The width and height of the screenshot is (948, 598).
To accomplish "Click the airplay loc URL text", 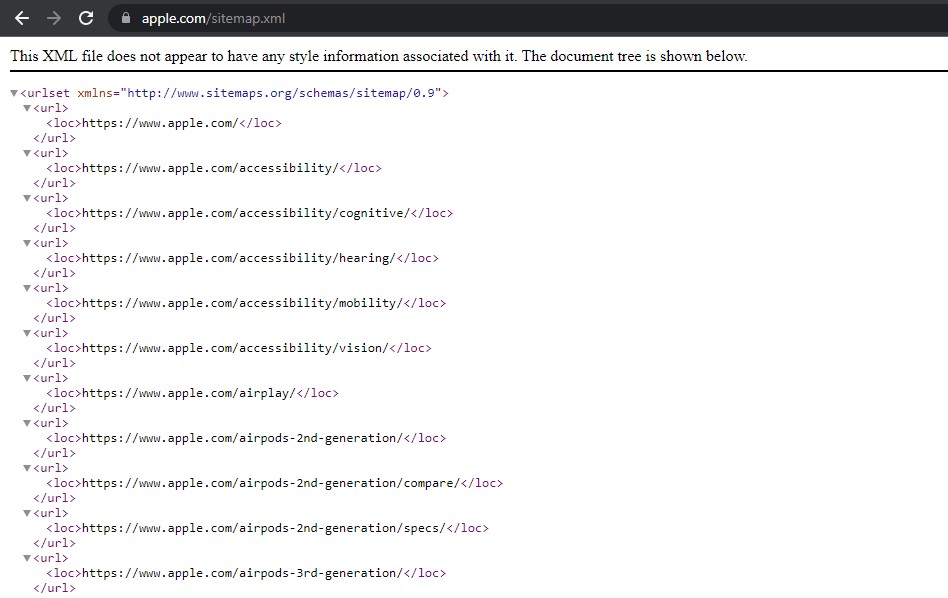I will [x=189, y=393].
